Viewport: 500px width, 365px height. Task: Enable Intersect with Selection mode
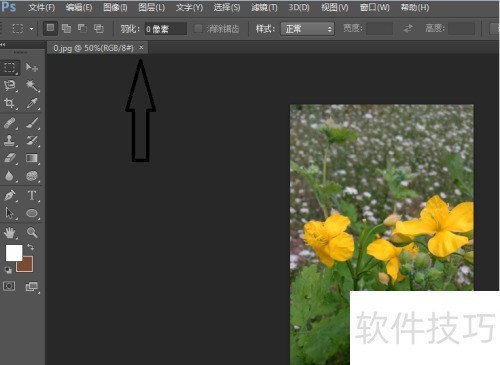click(x=98, y=29)
